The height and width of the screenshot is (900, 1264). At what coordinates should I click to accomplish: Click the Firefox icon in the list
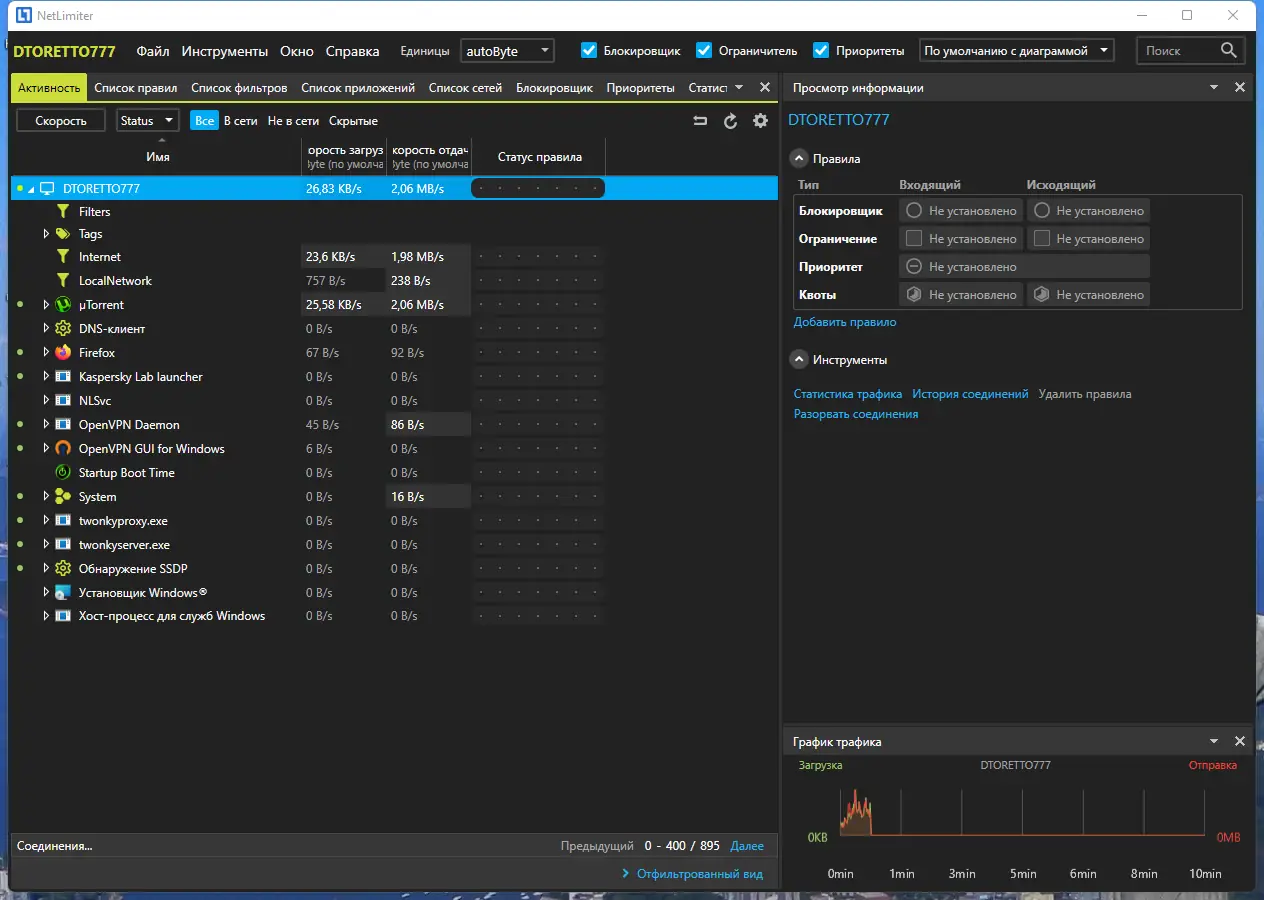(x=63, y=353)
